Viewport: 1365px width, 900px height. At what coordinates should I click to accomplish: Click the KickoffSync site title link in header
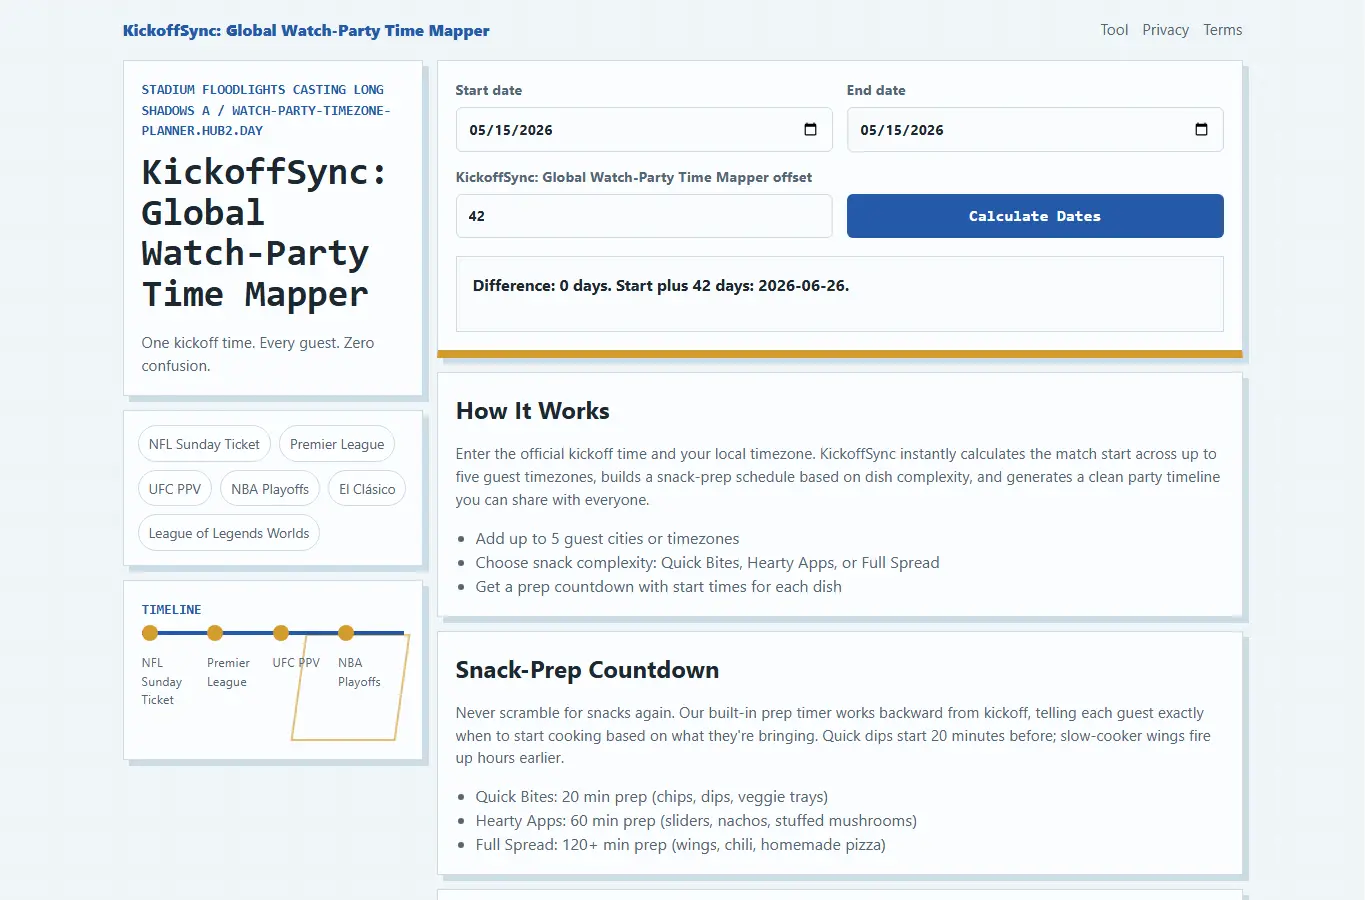(x=306, y=30)
